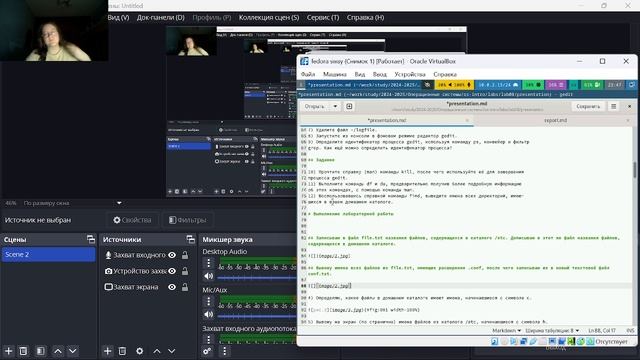Open the Устройства menu in VirtualBox
The image size is (640, 360).
[410, 74]
